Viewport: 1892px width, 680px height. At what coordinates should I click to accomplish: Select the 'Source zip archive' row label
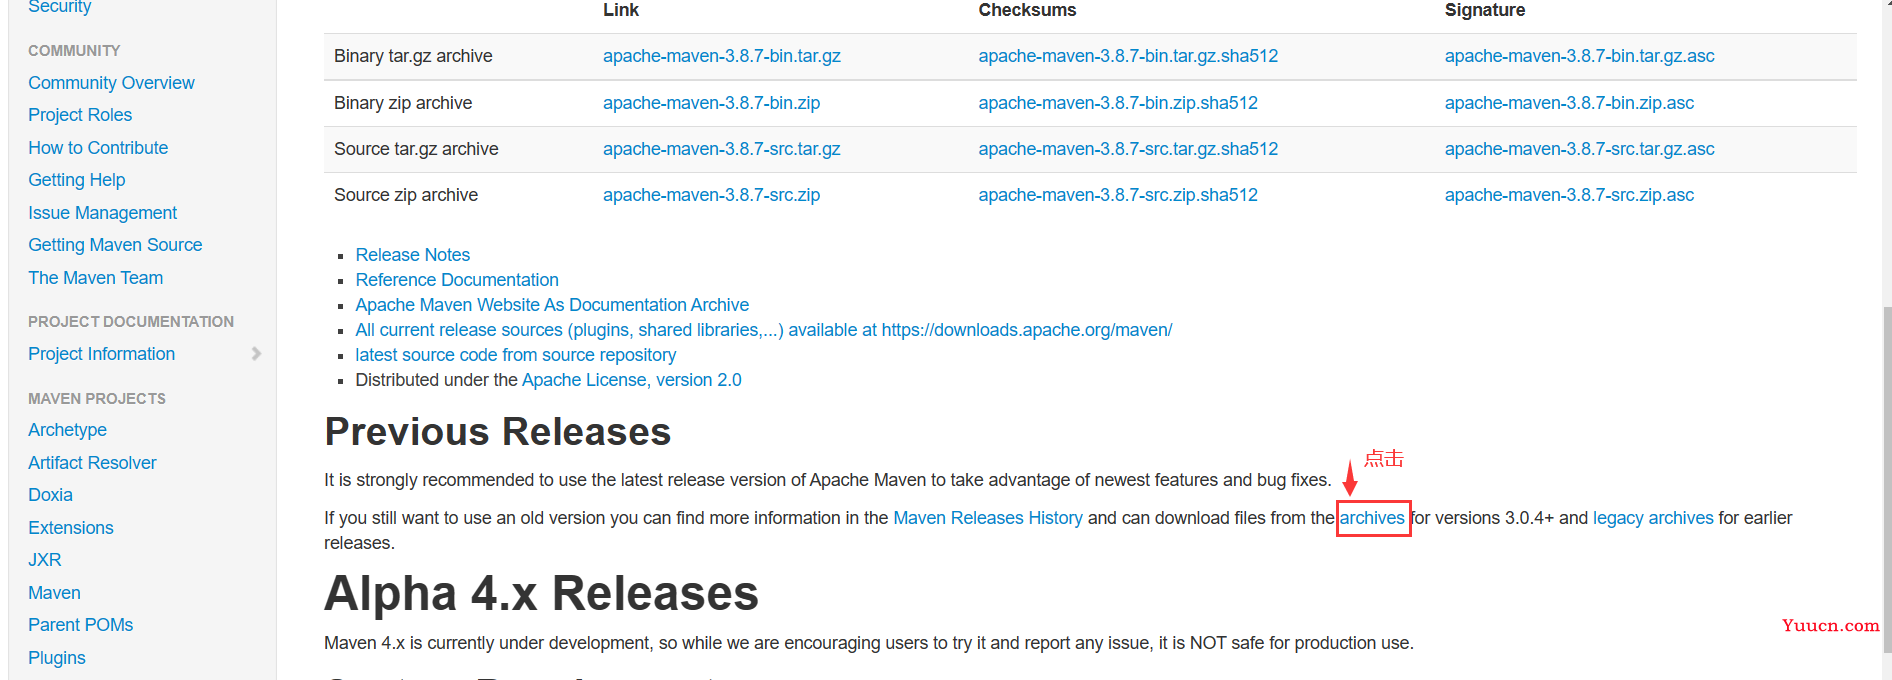coord(406,195)
